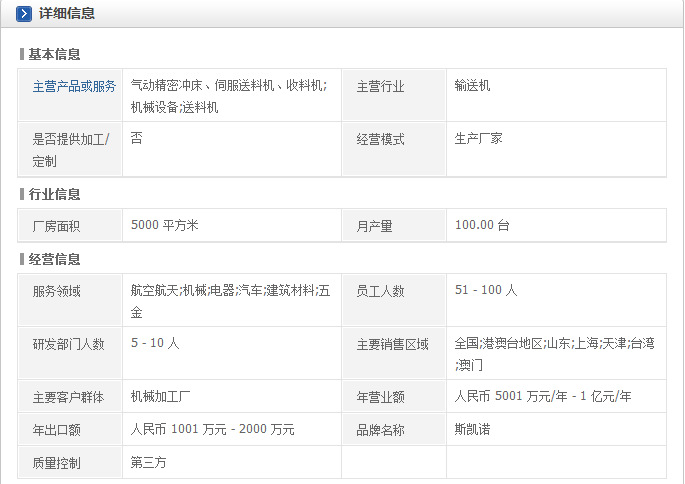Click the 经营模式 label cell
This screenshot has width=685, height=484.
pos(394,149)
